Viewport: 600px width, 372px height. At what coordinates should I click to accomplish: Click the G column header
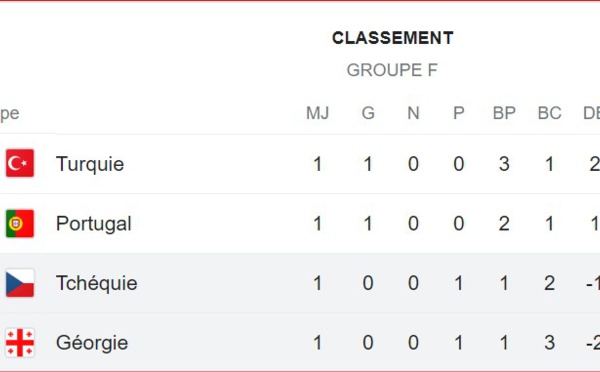[x=368, y=113]
